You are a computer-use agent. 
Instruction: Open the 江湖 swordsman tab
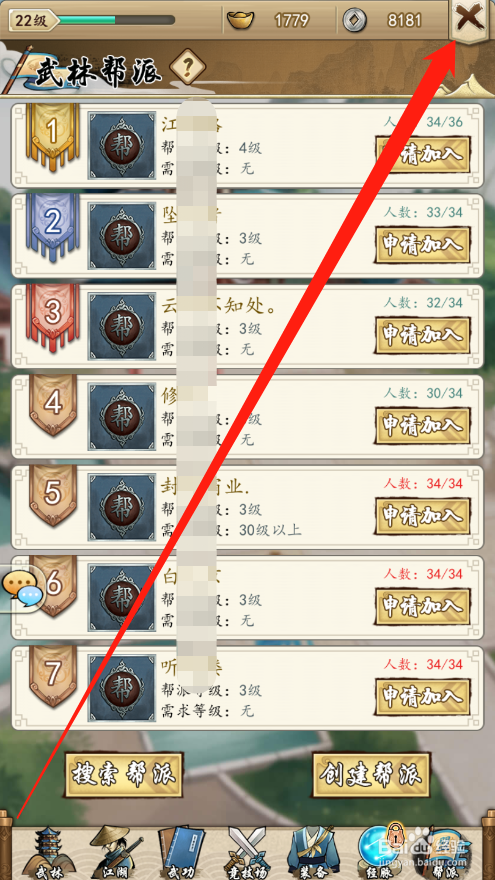pyautogui.click(x=115, y=853)
